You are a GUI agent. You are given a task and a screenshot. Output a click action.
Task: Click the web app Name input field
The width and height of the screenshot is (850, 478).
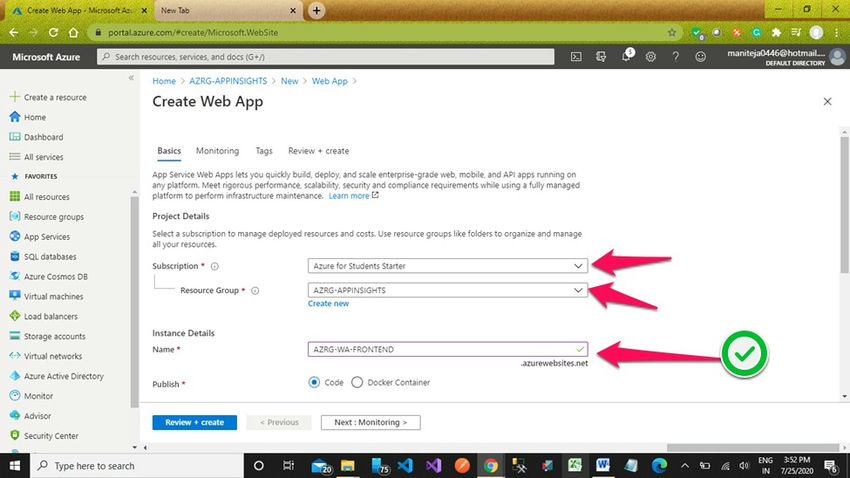click(x=448, y=350)
